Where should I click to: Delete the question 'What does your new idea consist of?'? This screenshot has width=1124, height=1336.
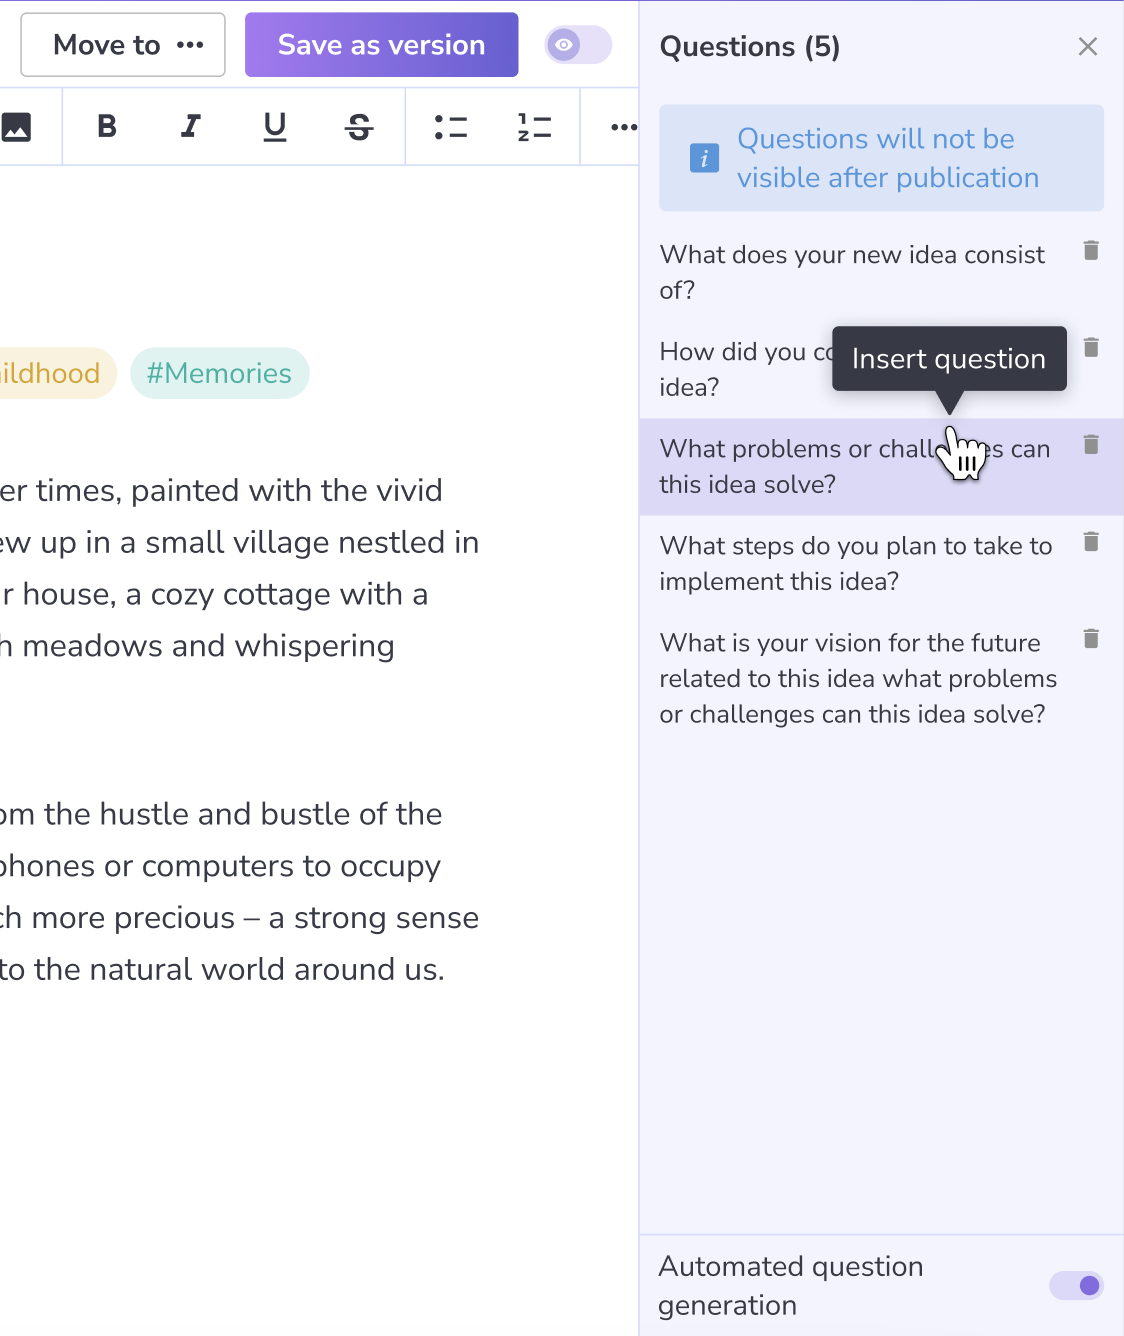pyautogui.click(x=1091, y=251)
